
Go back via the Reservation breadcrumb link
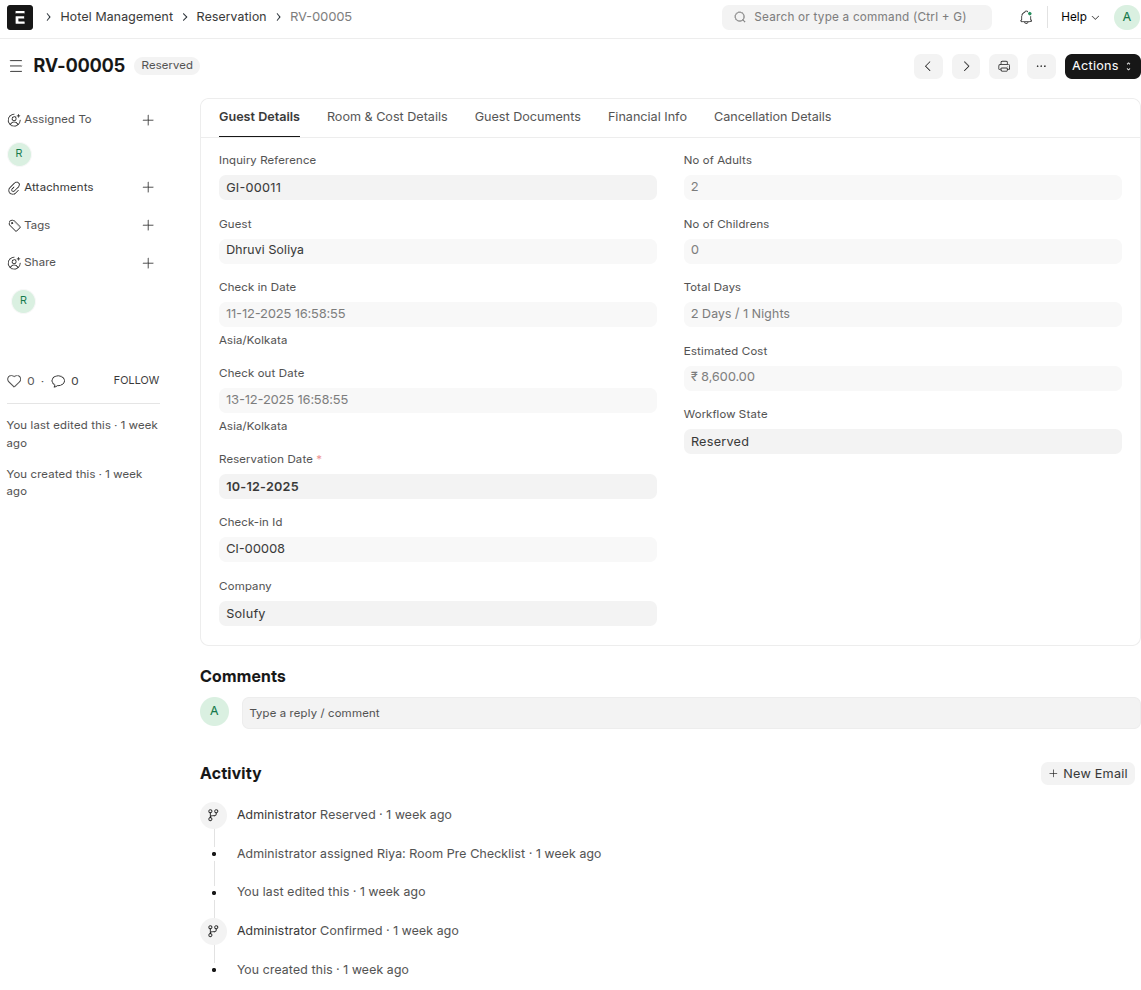231,17
